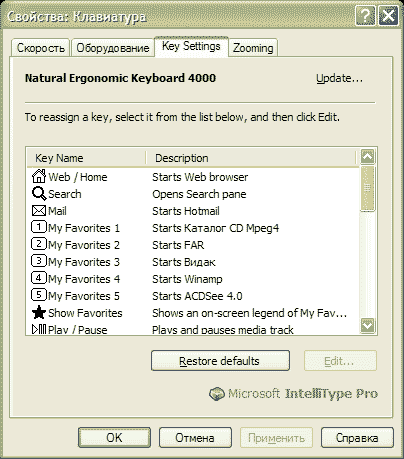Click the Play / Pause key icon
404x459 pixels.
click(x=39, y=329)
